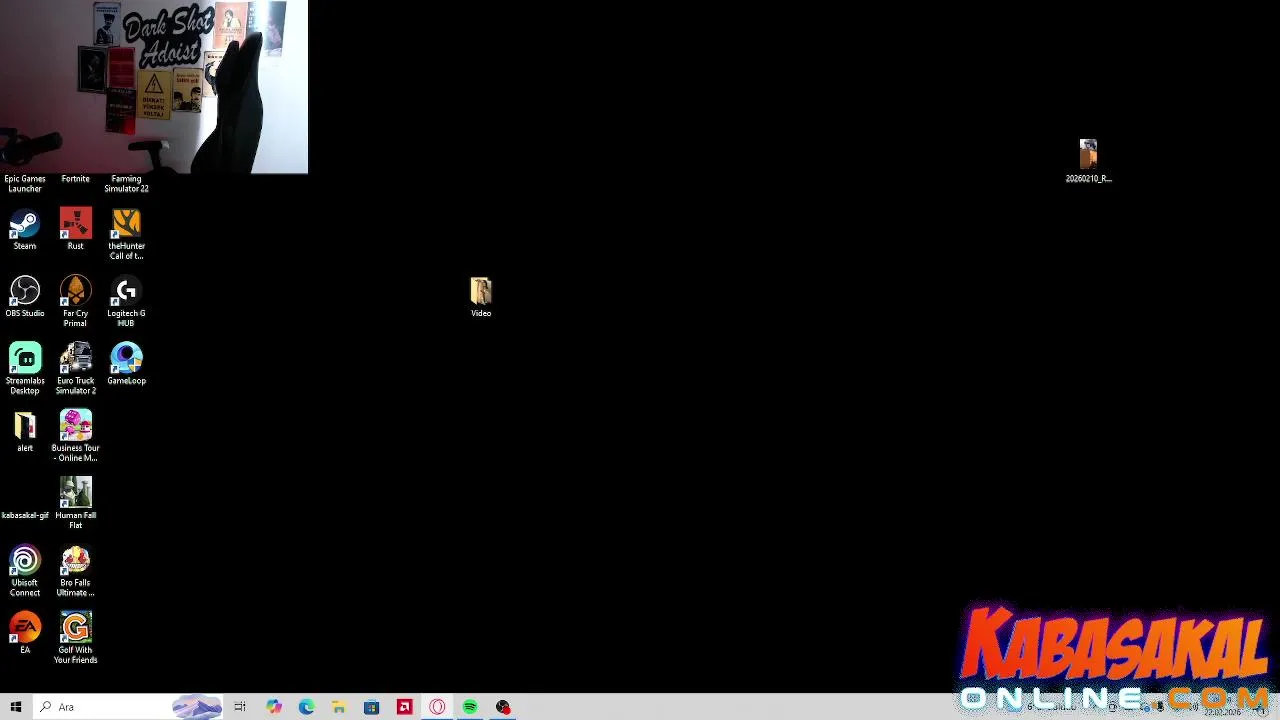The height and width of the screenshot is (720, 1280).
Task: Select the GameLoop desktop icon
Action: pos(126,364)
